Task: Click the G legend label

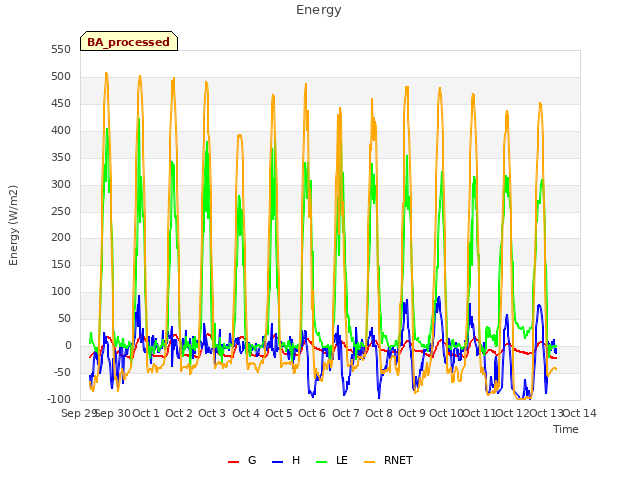Action: point(252,460)
